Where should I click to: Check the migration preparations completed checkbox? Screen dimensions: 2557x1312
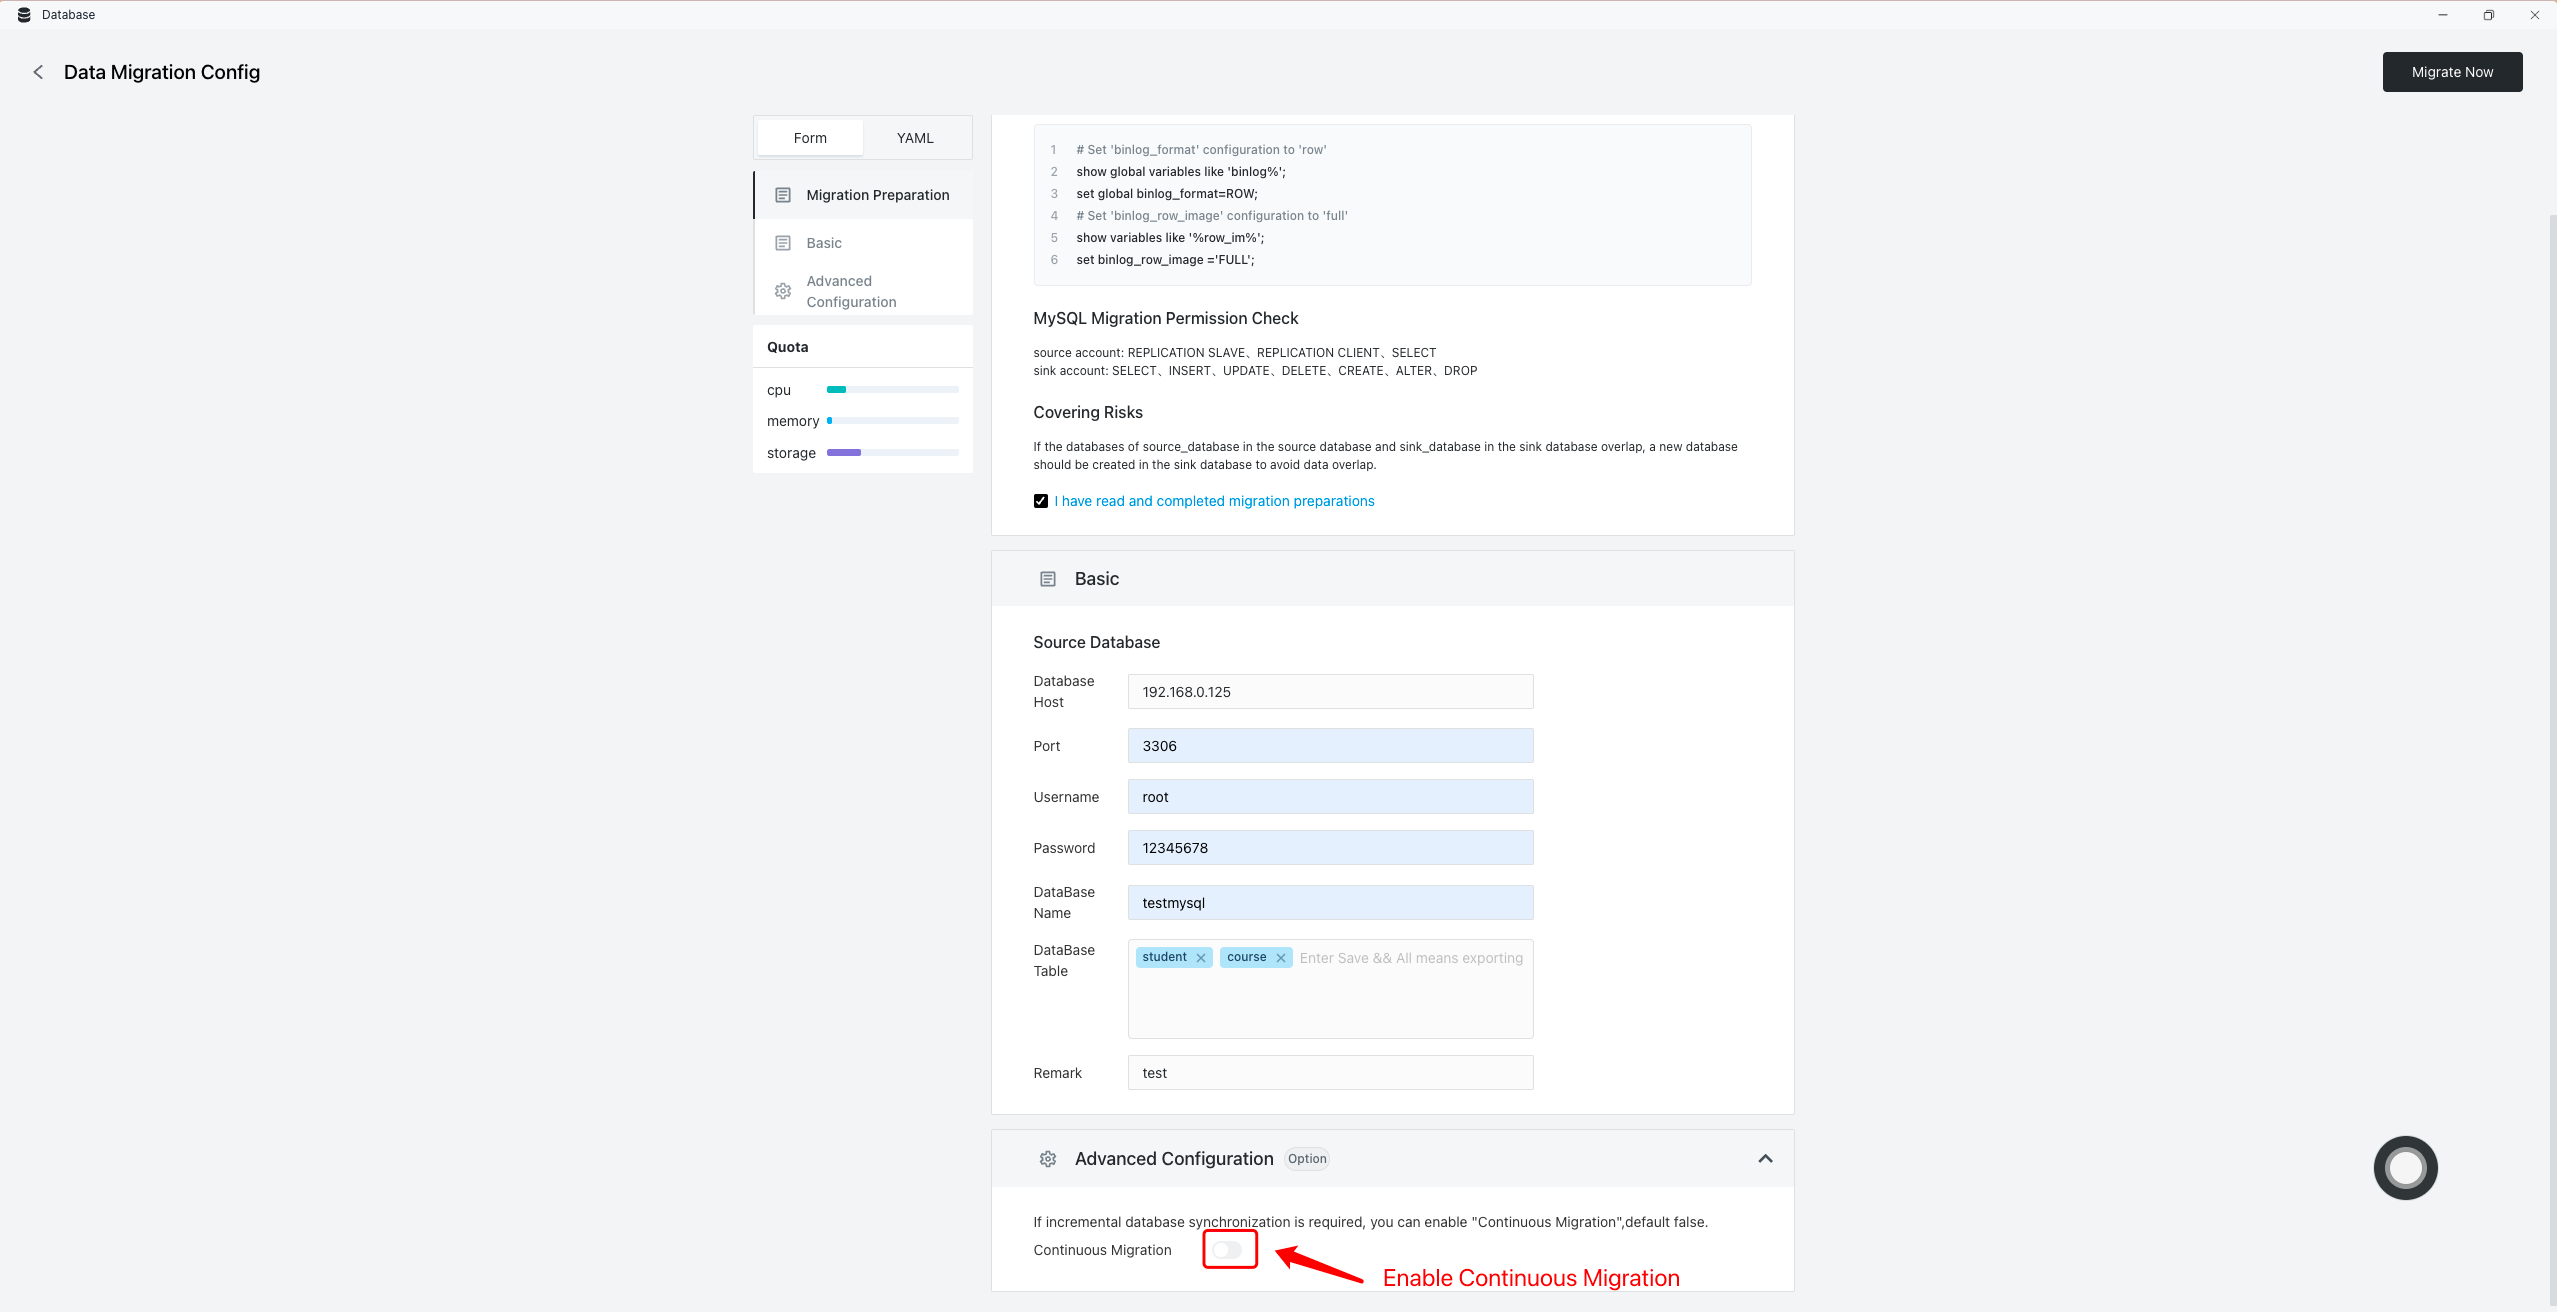pos(1039,500)
